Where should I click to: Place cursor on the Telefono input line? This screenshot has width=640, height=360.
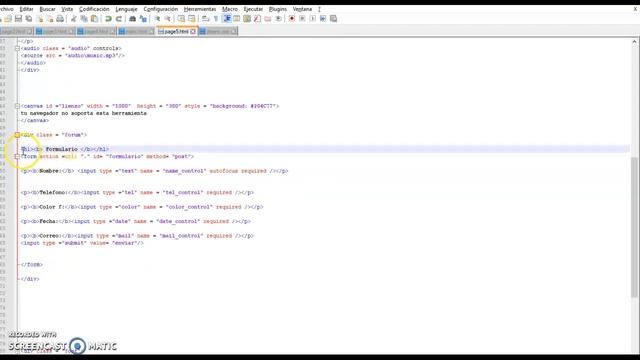[137, 193]
